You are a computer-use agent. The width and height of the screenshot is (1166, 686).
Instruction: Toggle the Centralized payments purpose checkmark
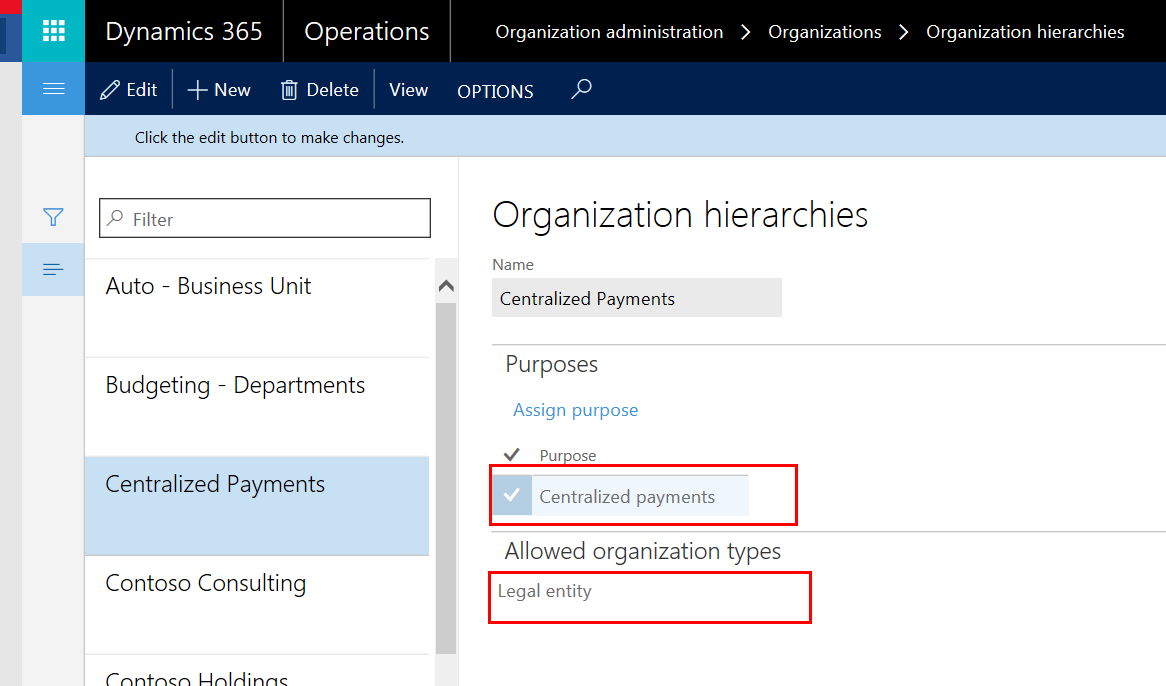tap(514, 495)
